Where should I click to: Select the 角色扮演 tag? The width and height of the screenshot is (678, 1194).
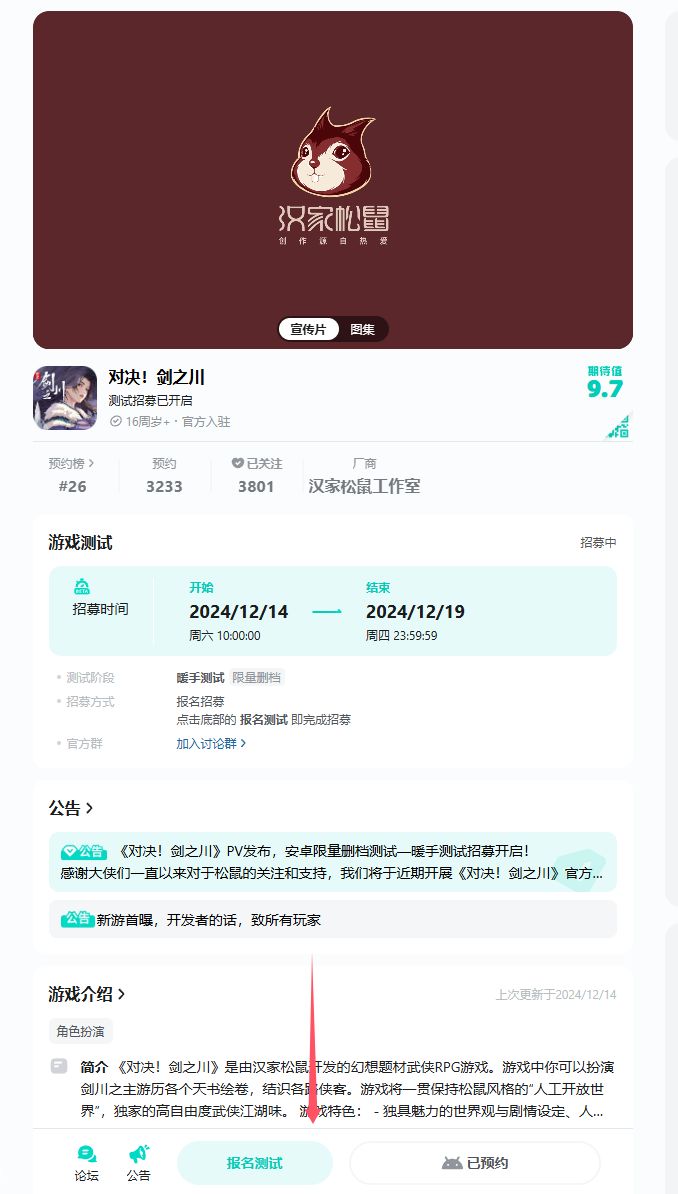tap(81, 1031)
